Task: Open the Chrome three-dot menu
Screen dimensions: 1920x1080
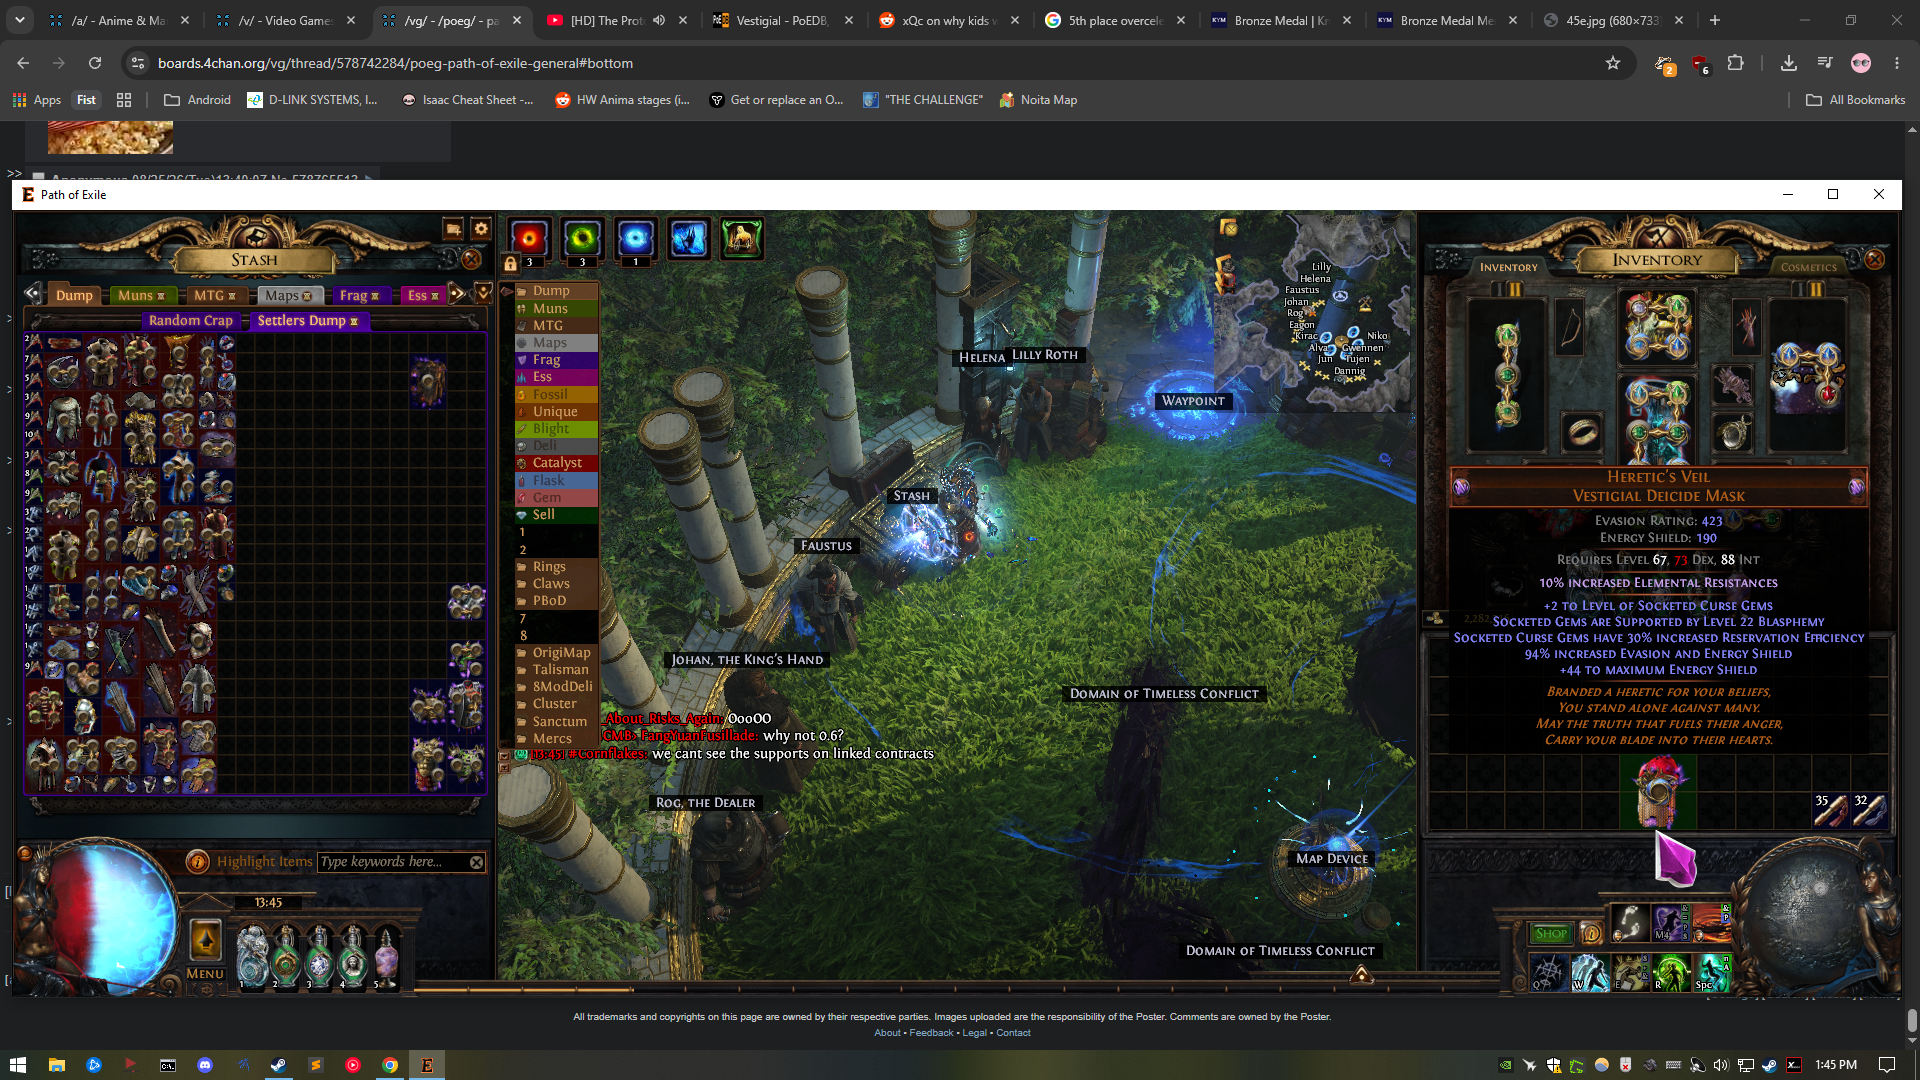Action: point(1896,63)
